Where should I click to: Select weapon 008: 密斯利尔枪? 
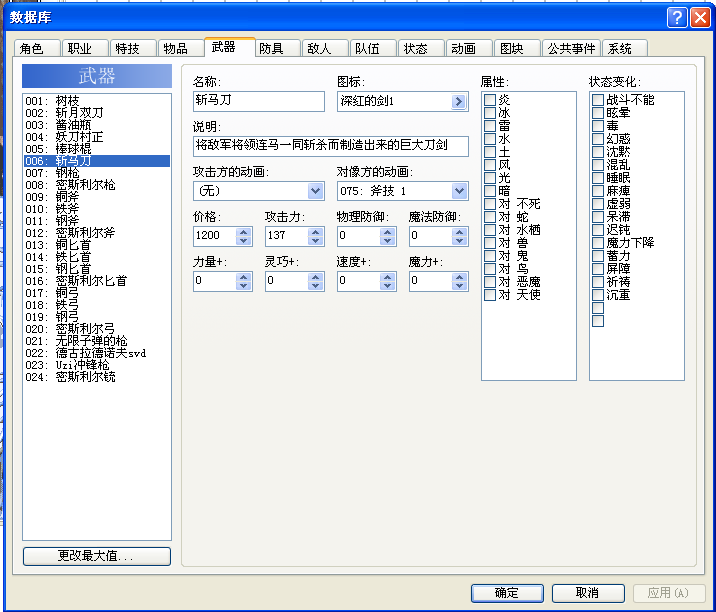tap(97, 185)
